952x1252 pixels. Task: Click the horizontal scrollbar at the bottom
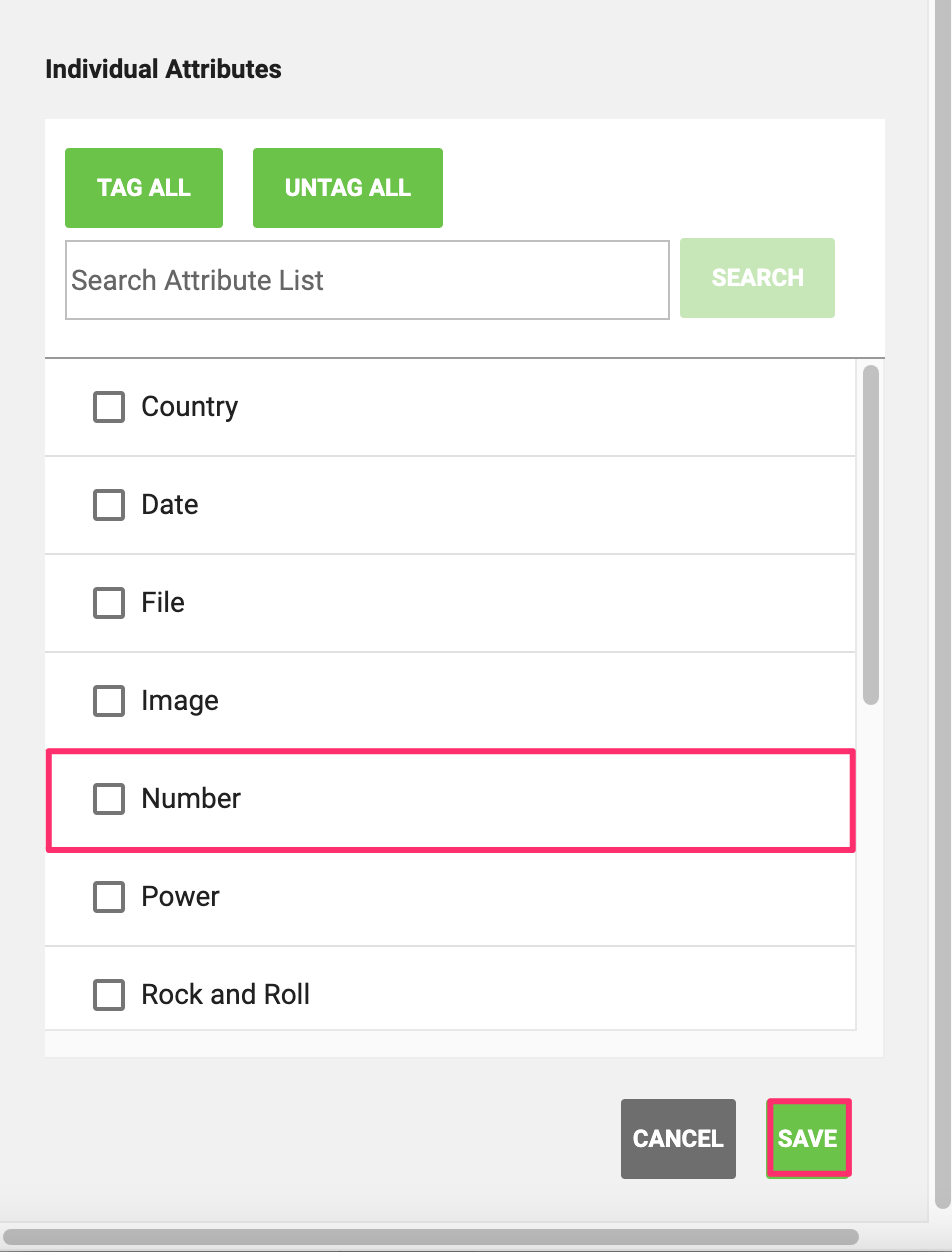coord(430,1237)
